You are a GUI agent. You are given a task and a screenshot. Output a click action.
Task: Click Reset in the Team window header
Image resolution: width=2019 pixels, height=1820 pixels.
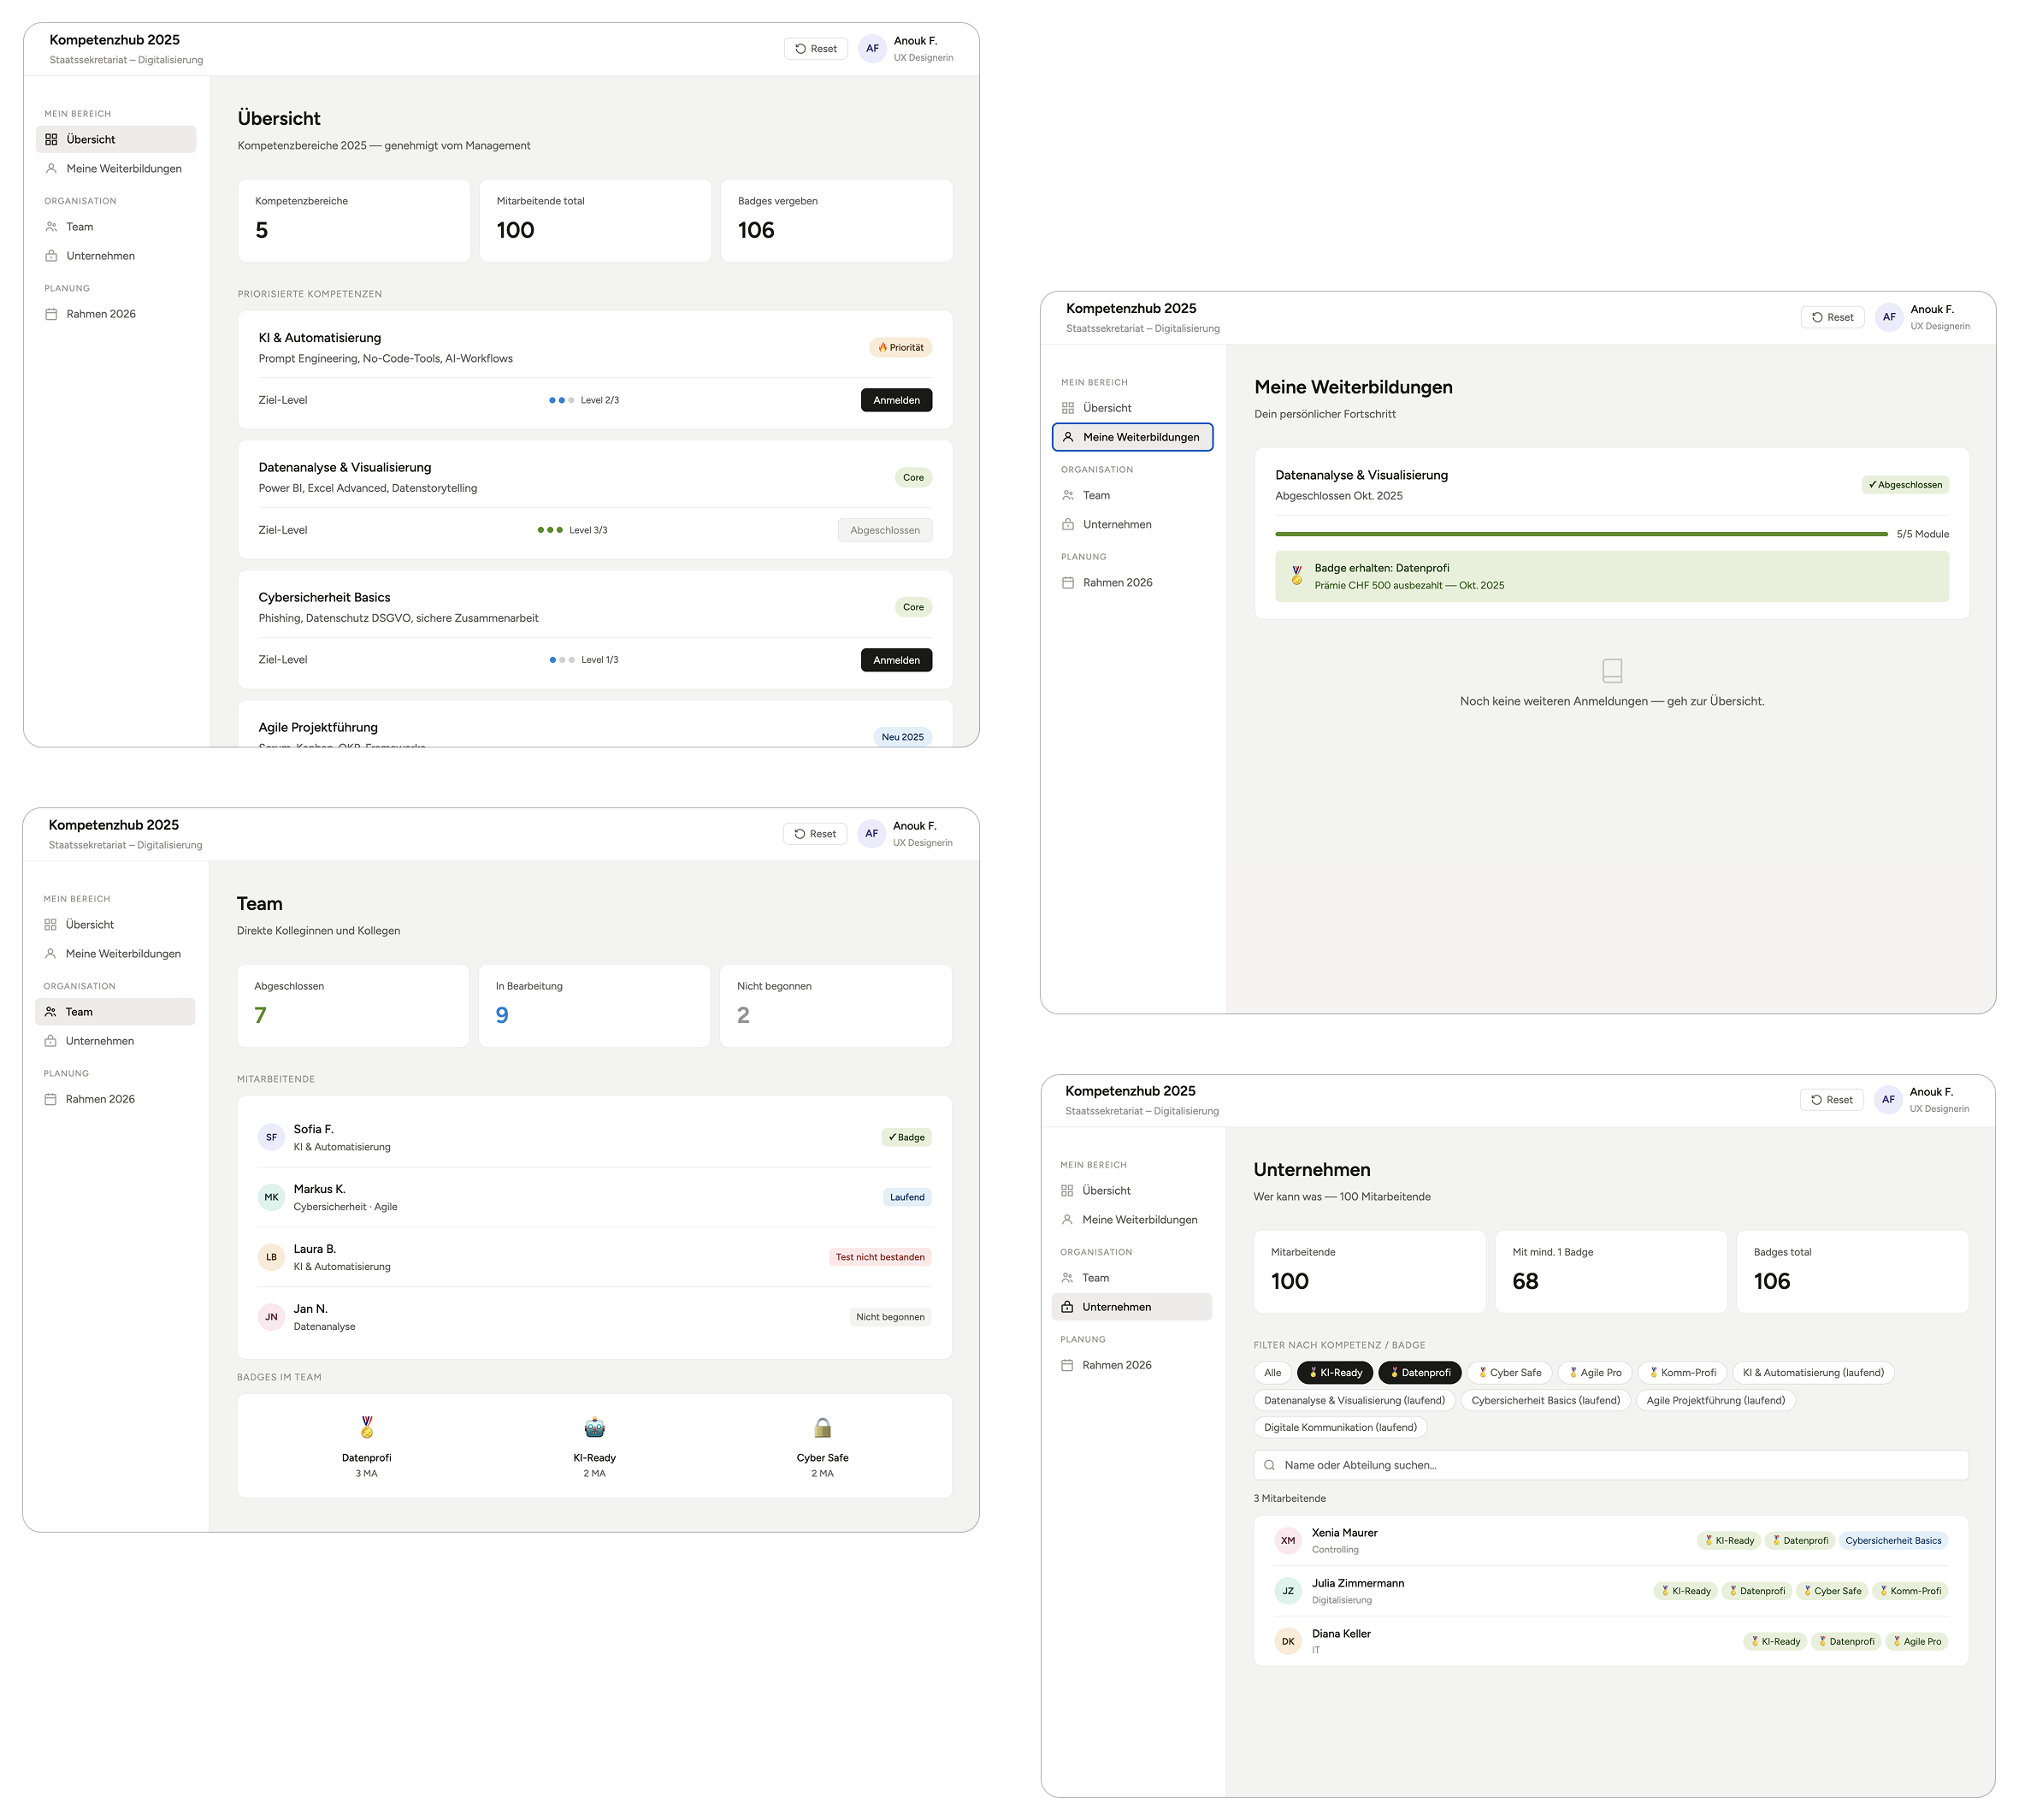coord(815,834)
